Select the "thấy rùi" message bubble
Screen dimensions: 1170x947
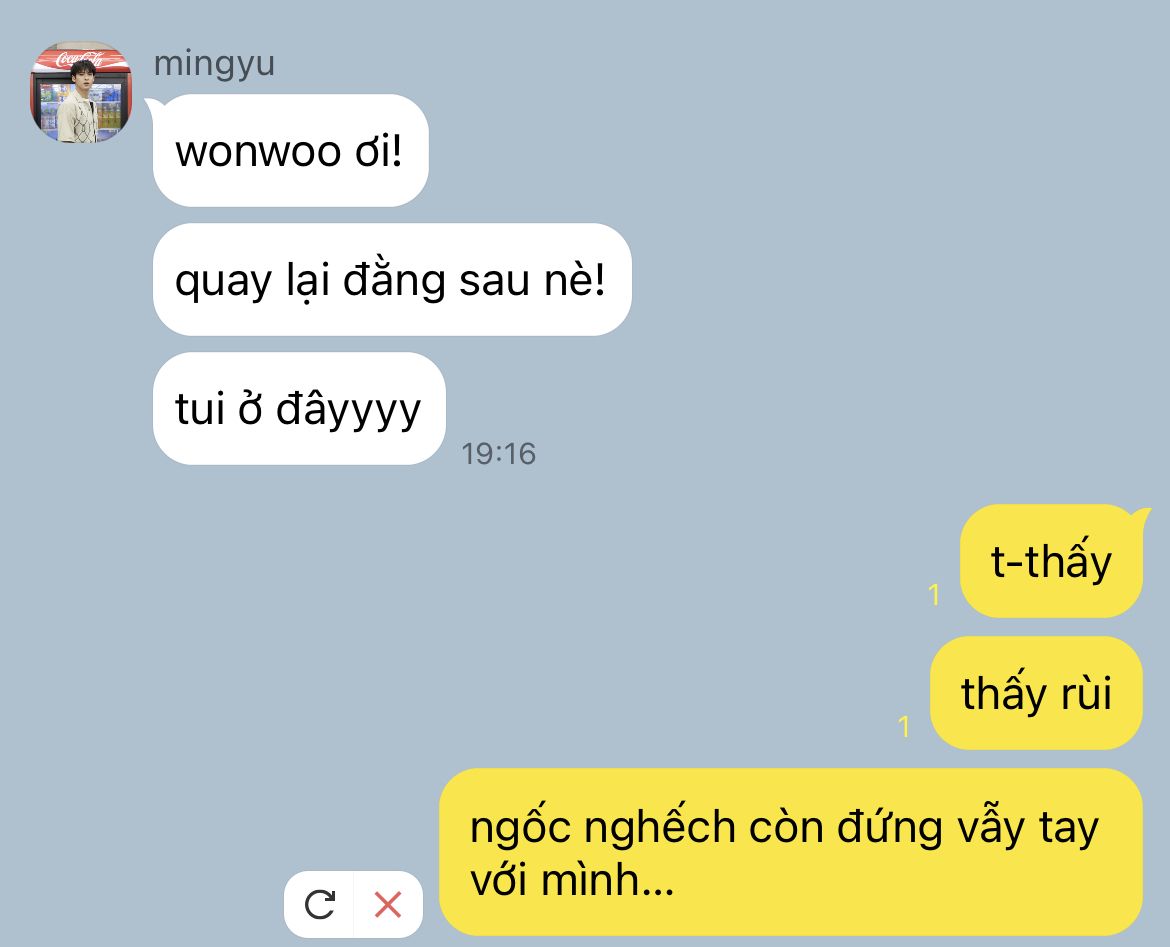(1036, 693)
